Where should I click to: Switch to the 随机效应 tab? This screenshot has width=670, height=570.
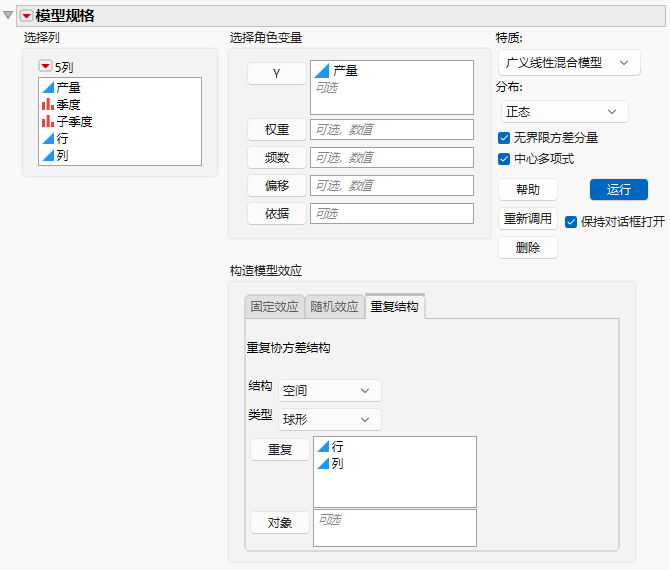334,307
